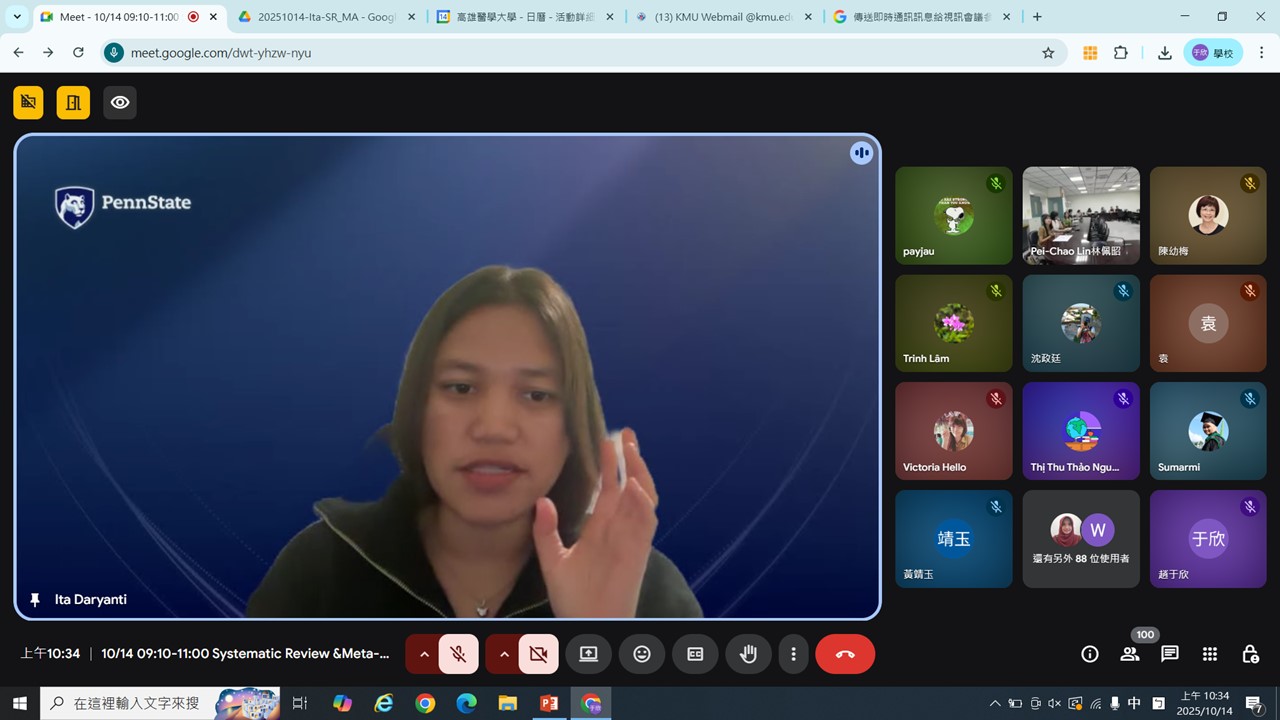
Task: Select Pei-Chao Lin's video thumbnail
Action: 1081,215
